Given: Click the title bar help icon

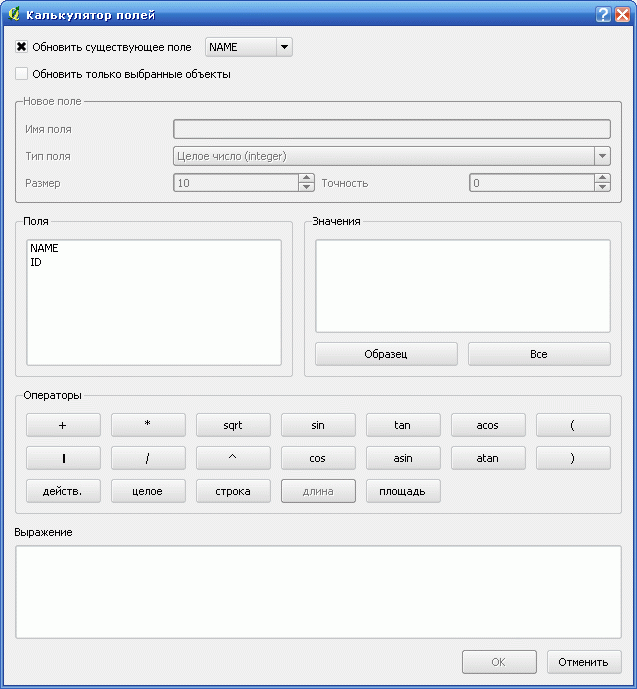Looking at the screenshot, I should pyautogui.click(x=604, y=15).
